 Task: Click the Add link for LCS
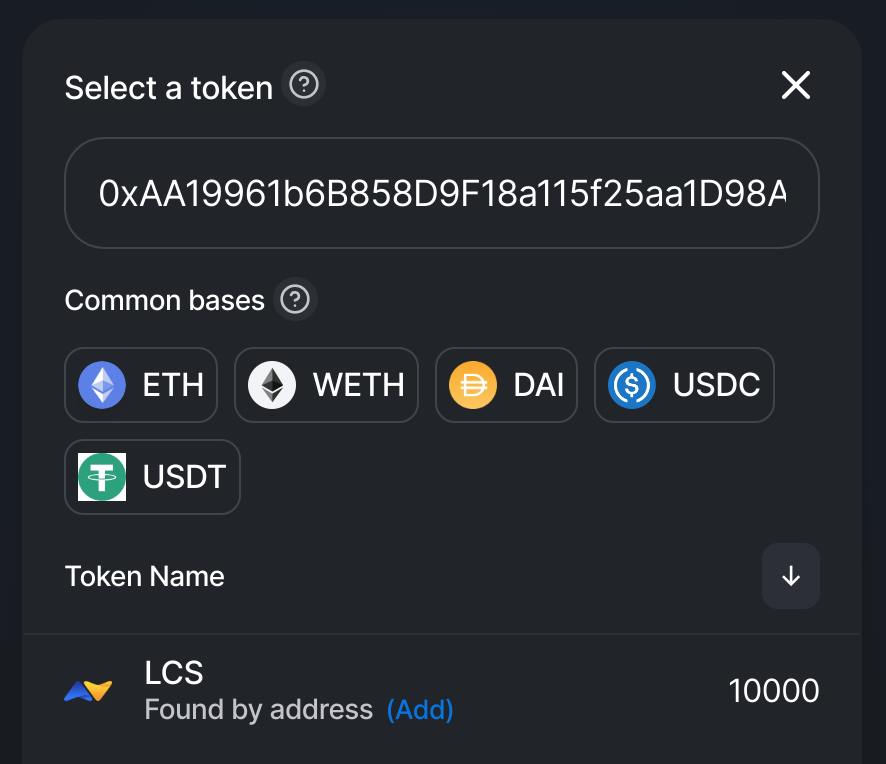tap(420, 710)
